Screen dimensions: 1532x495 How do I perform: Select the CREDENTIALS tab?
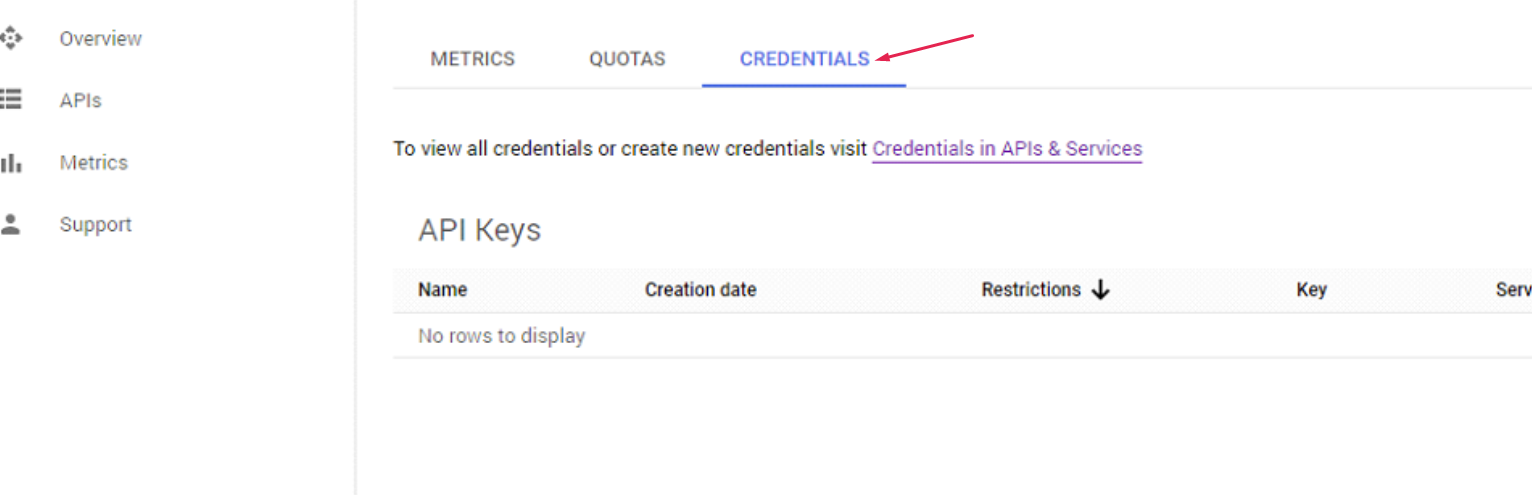tap(804, 59)
